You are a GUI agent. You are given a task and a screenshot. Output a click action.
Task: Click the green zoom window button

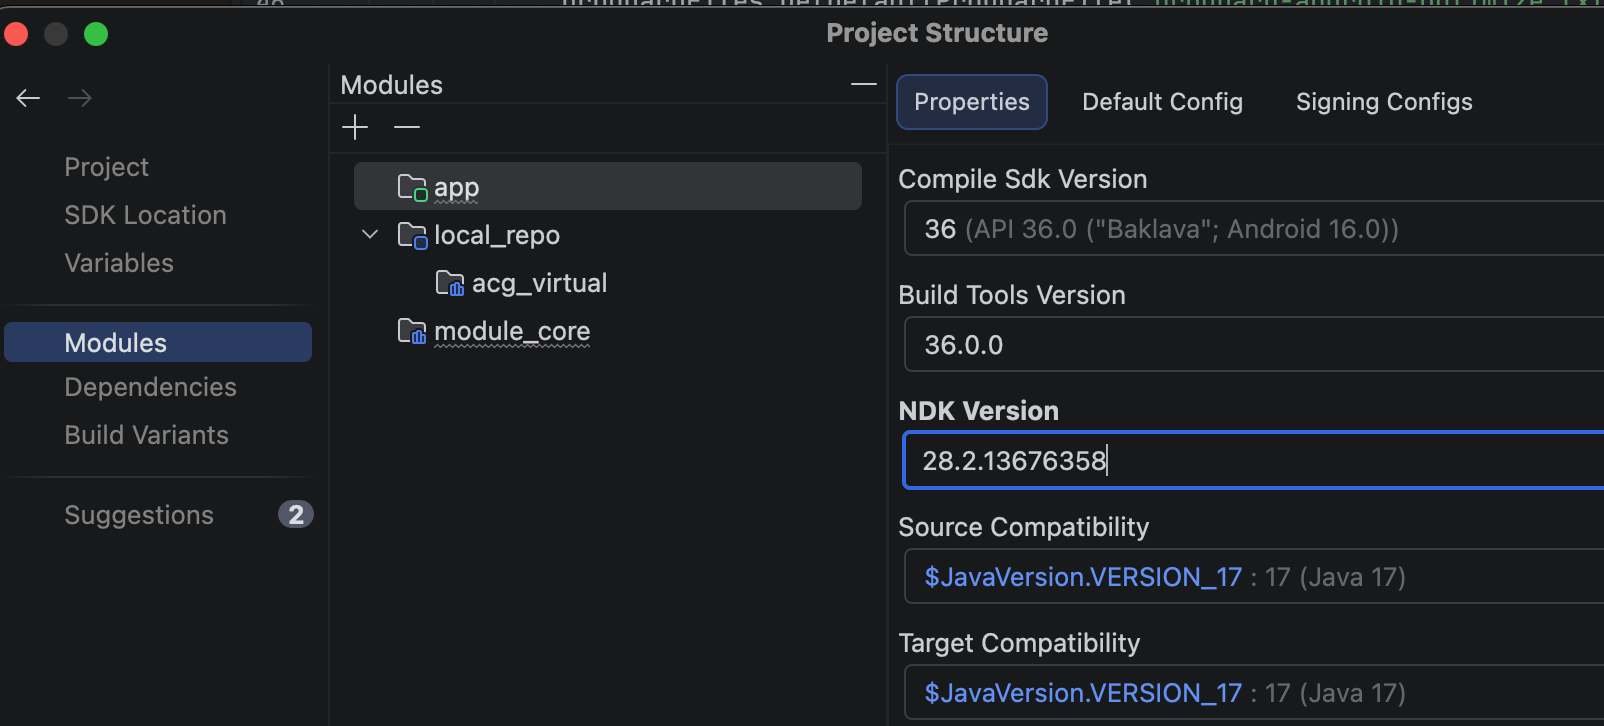tap(96, 34)
